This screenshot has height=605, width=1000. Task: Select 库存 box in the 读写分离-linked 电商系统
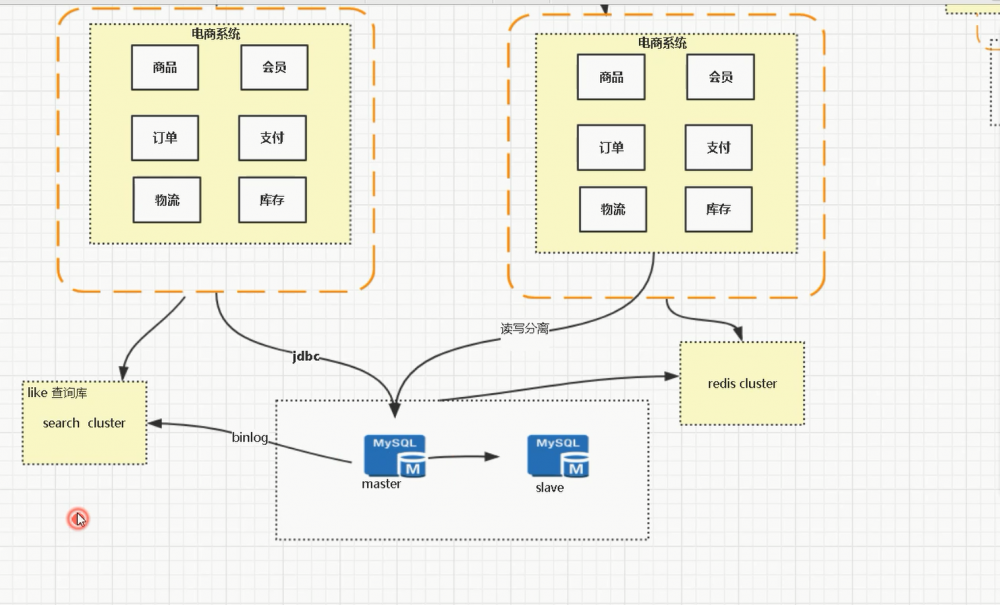719,209
